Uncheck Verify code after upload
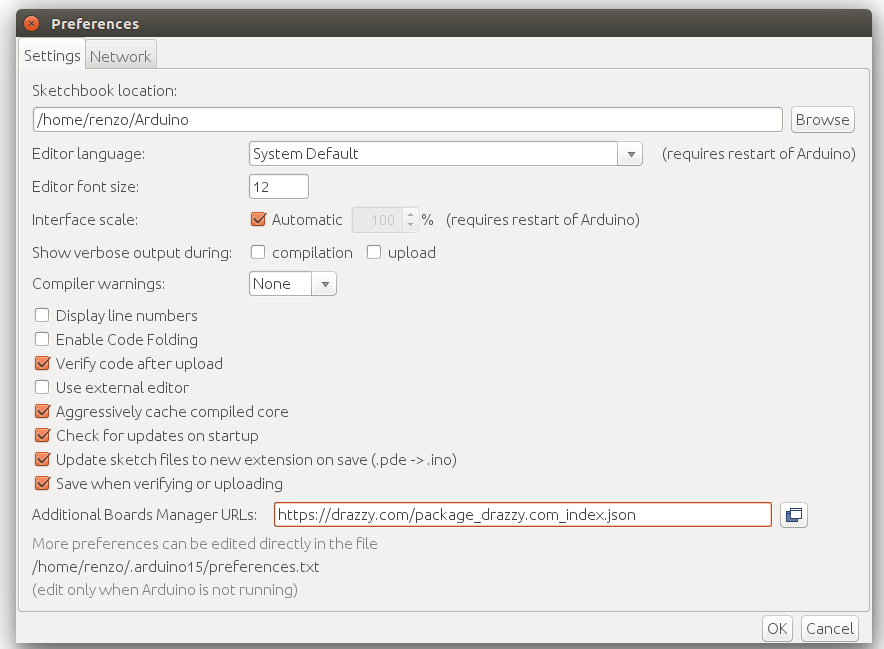884x649 pixels. [x=42, y=363]
